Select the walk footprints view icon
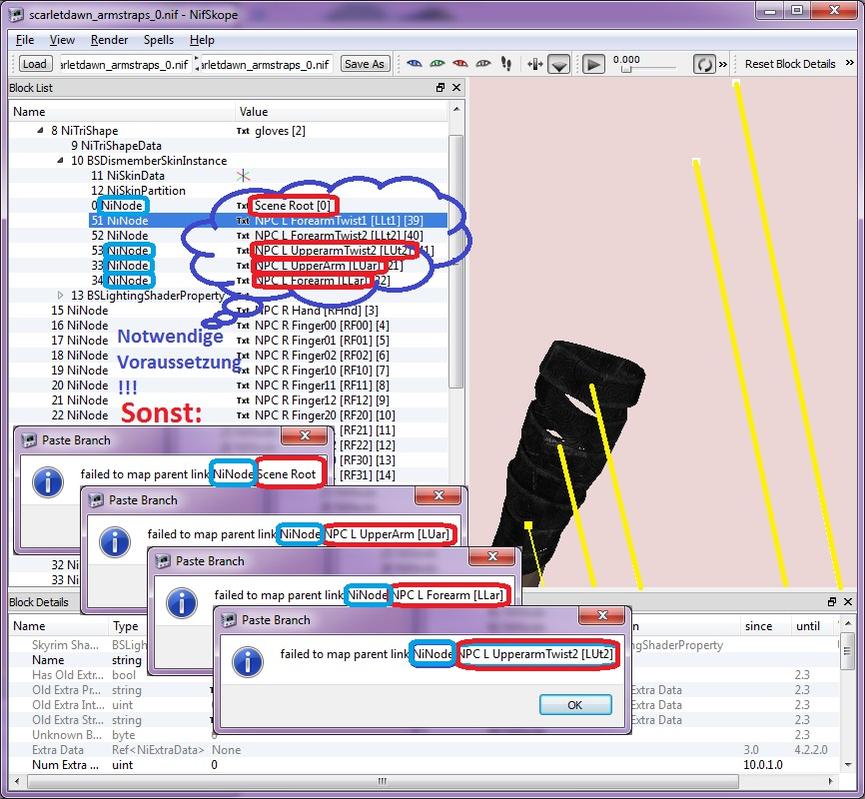The image size is (865, 799). click(506, 64)
